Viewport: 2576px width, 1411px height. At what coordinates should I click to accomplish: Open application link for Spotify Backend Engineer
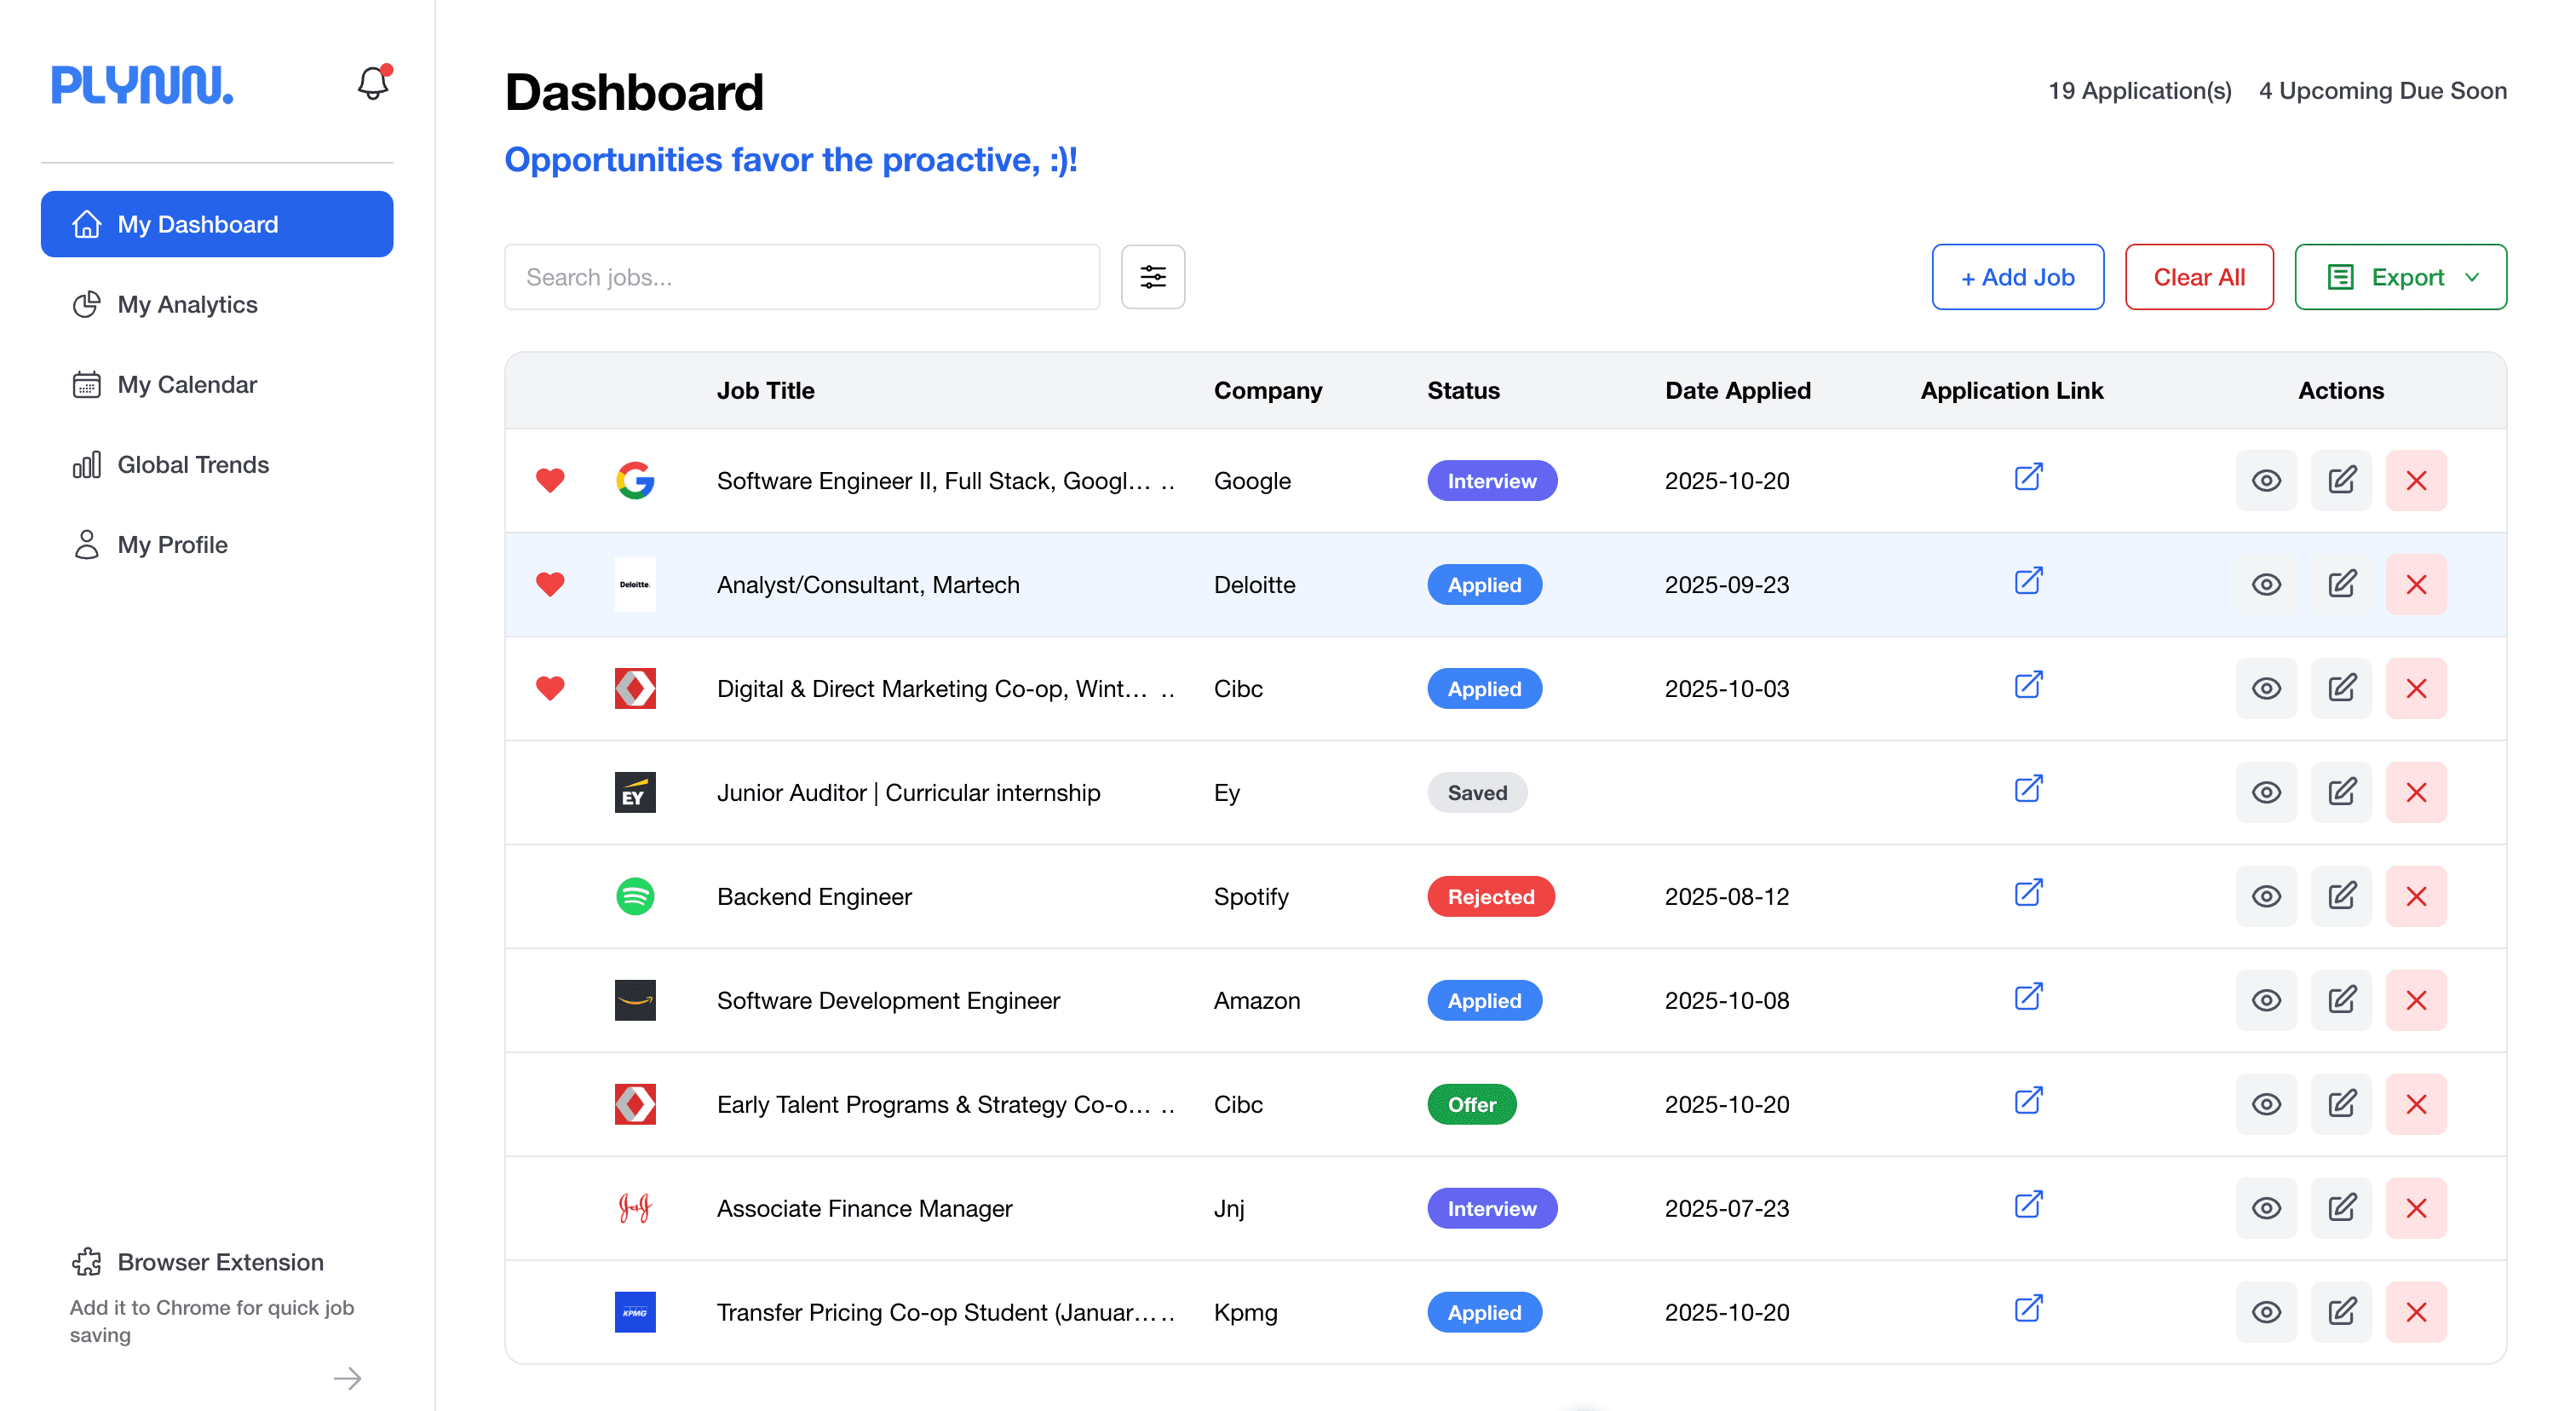coord(2028,892)
